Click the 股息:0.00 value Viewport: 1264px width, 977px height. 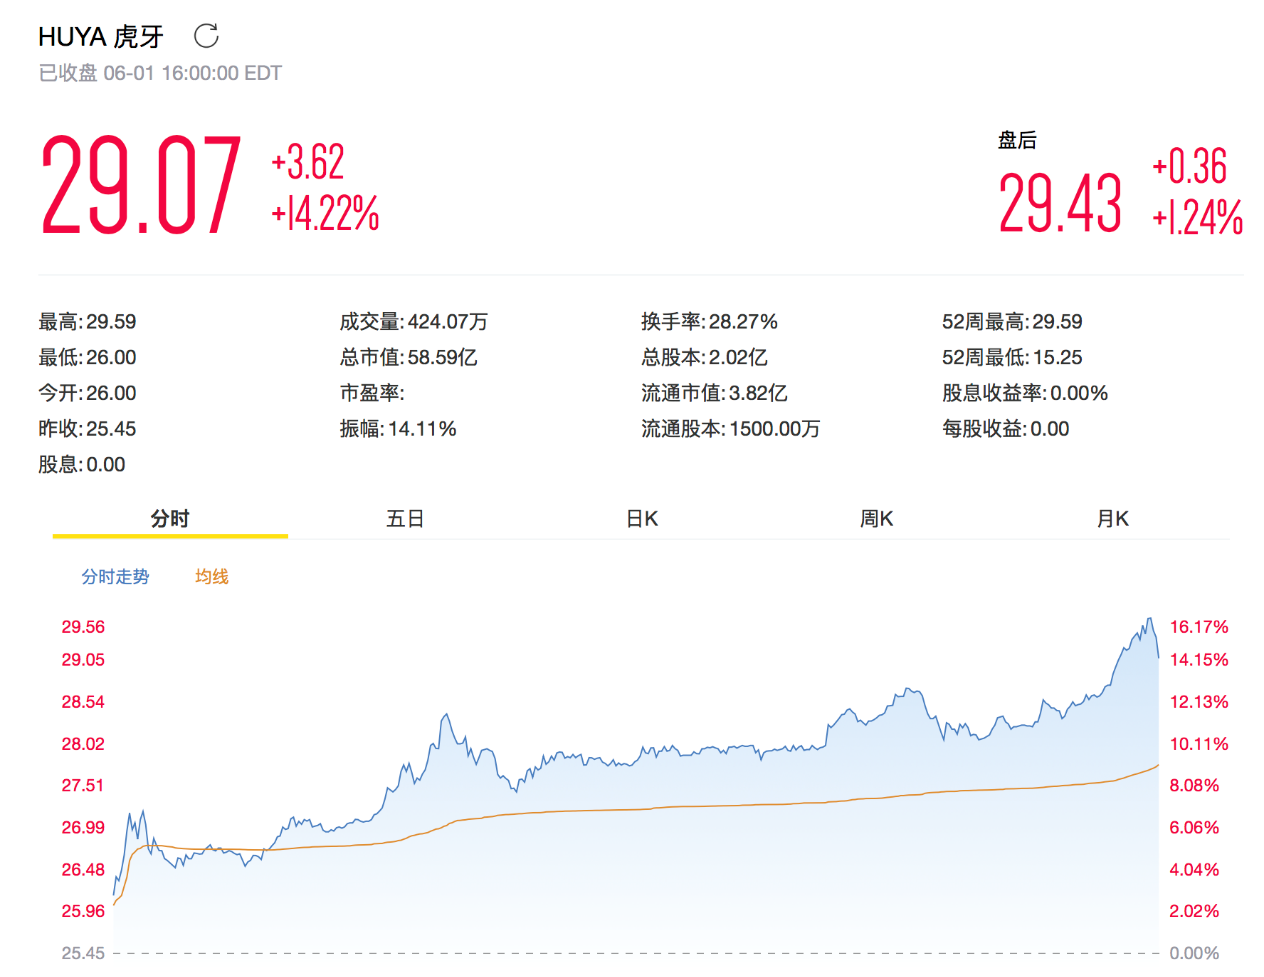click(82, 465)
